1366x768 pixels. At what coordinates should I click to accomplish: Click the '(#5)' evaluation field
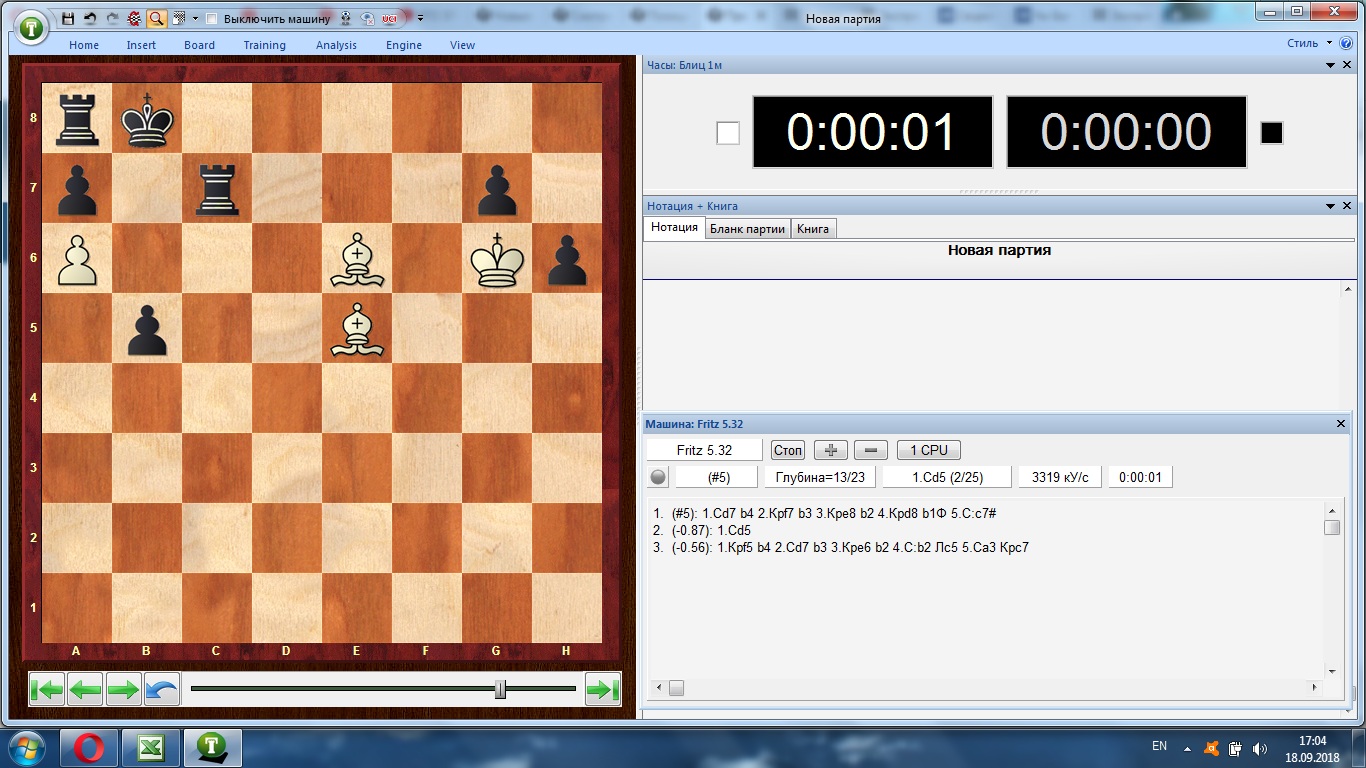717,477
